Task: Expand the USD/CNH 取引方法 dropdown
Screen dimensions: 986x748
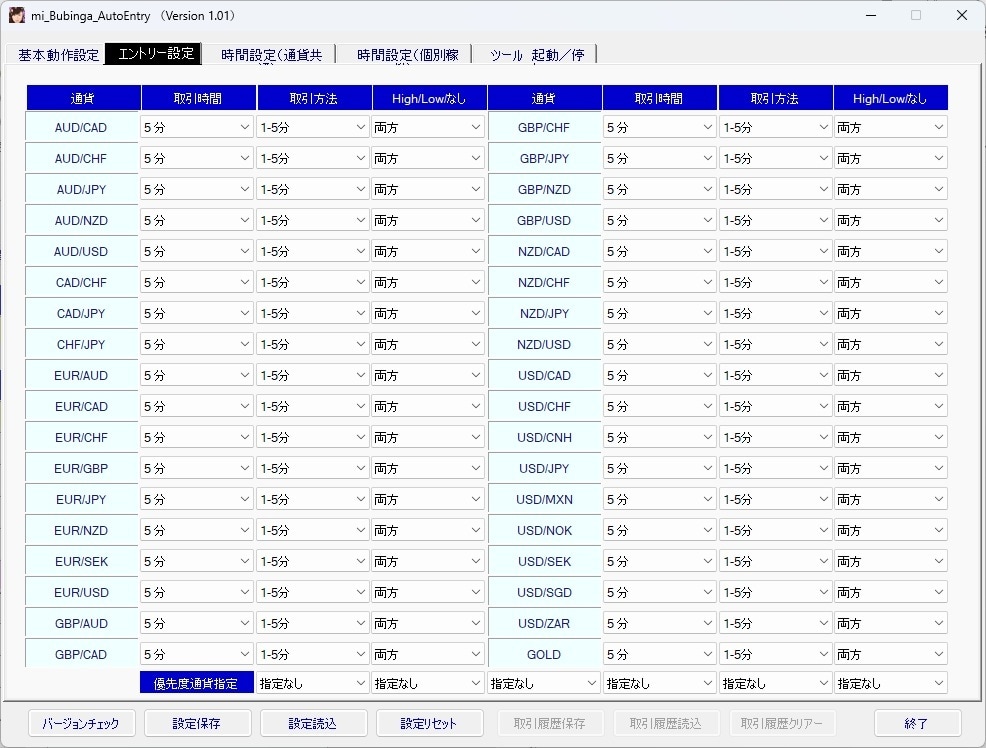Action: click(x=775, y=437)
